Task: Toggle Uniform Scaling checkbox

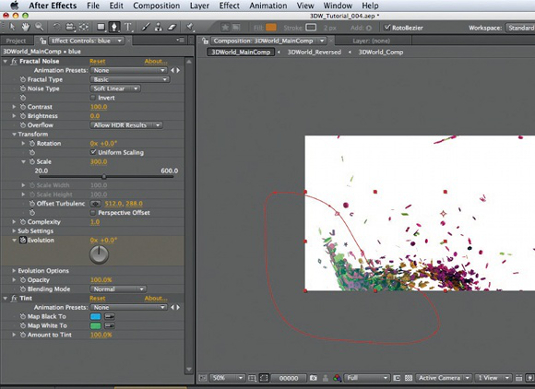Action: pos(93,152)
